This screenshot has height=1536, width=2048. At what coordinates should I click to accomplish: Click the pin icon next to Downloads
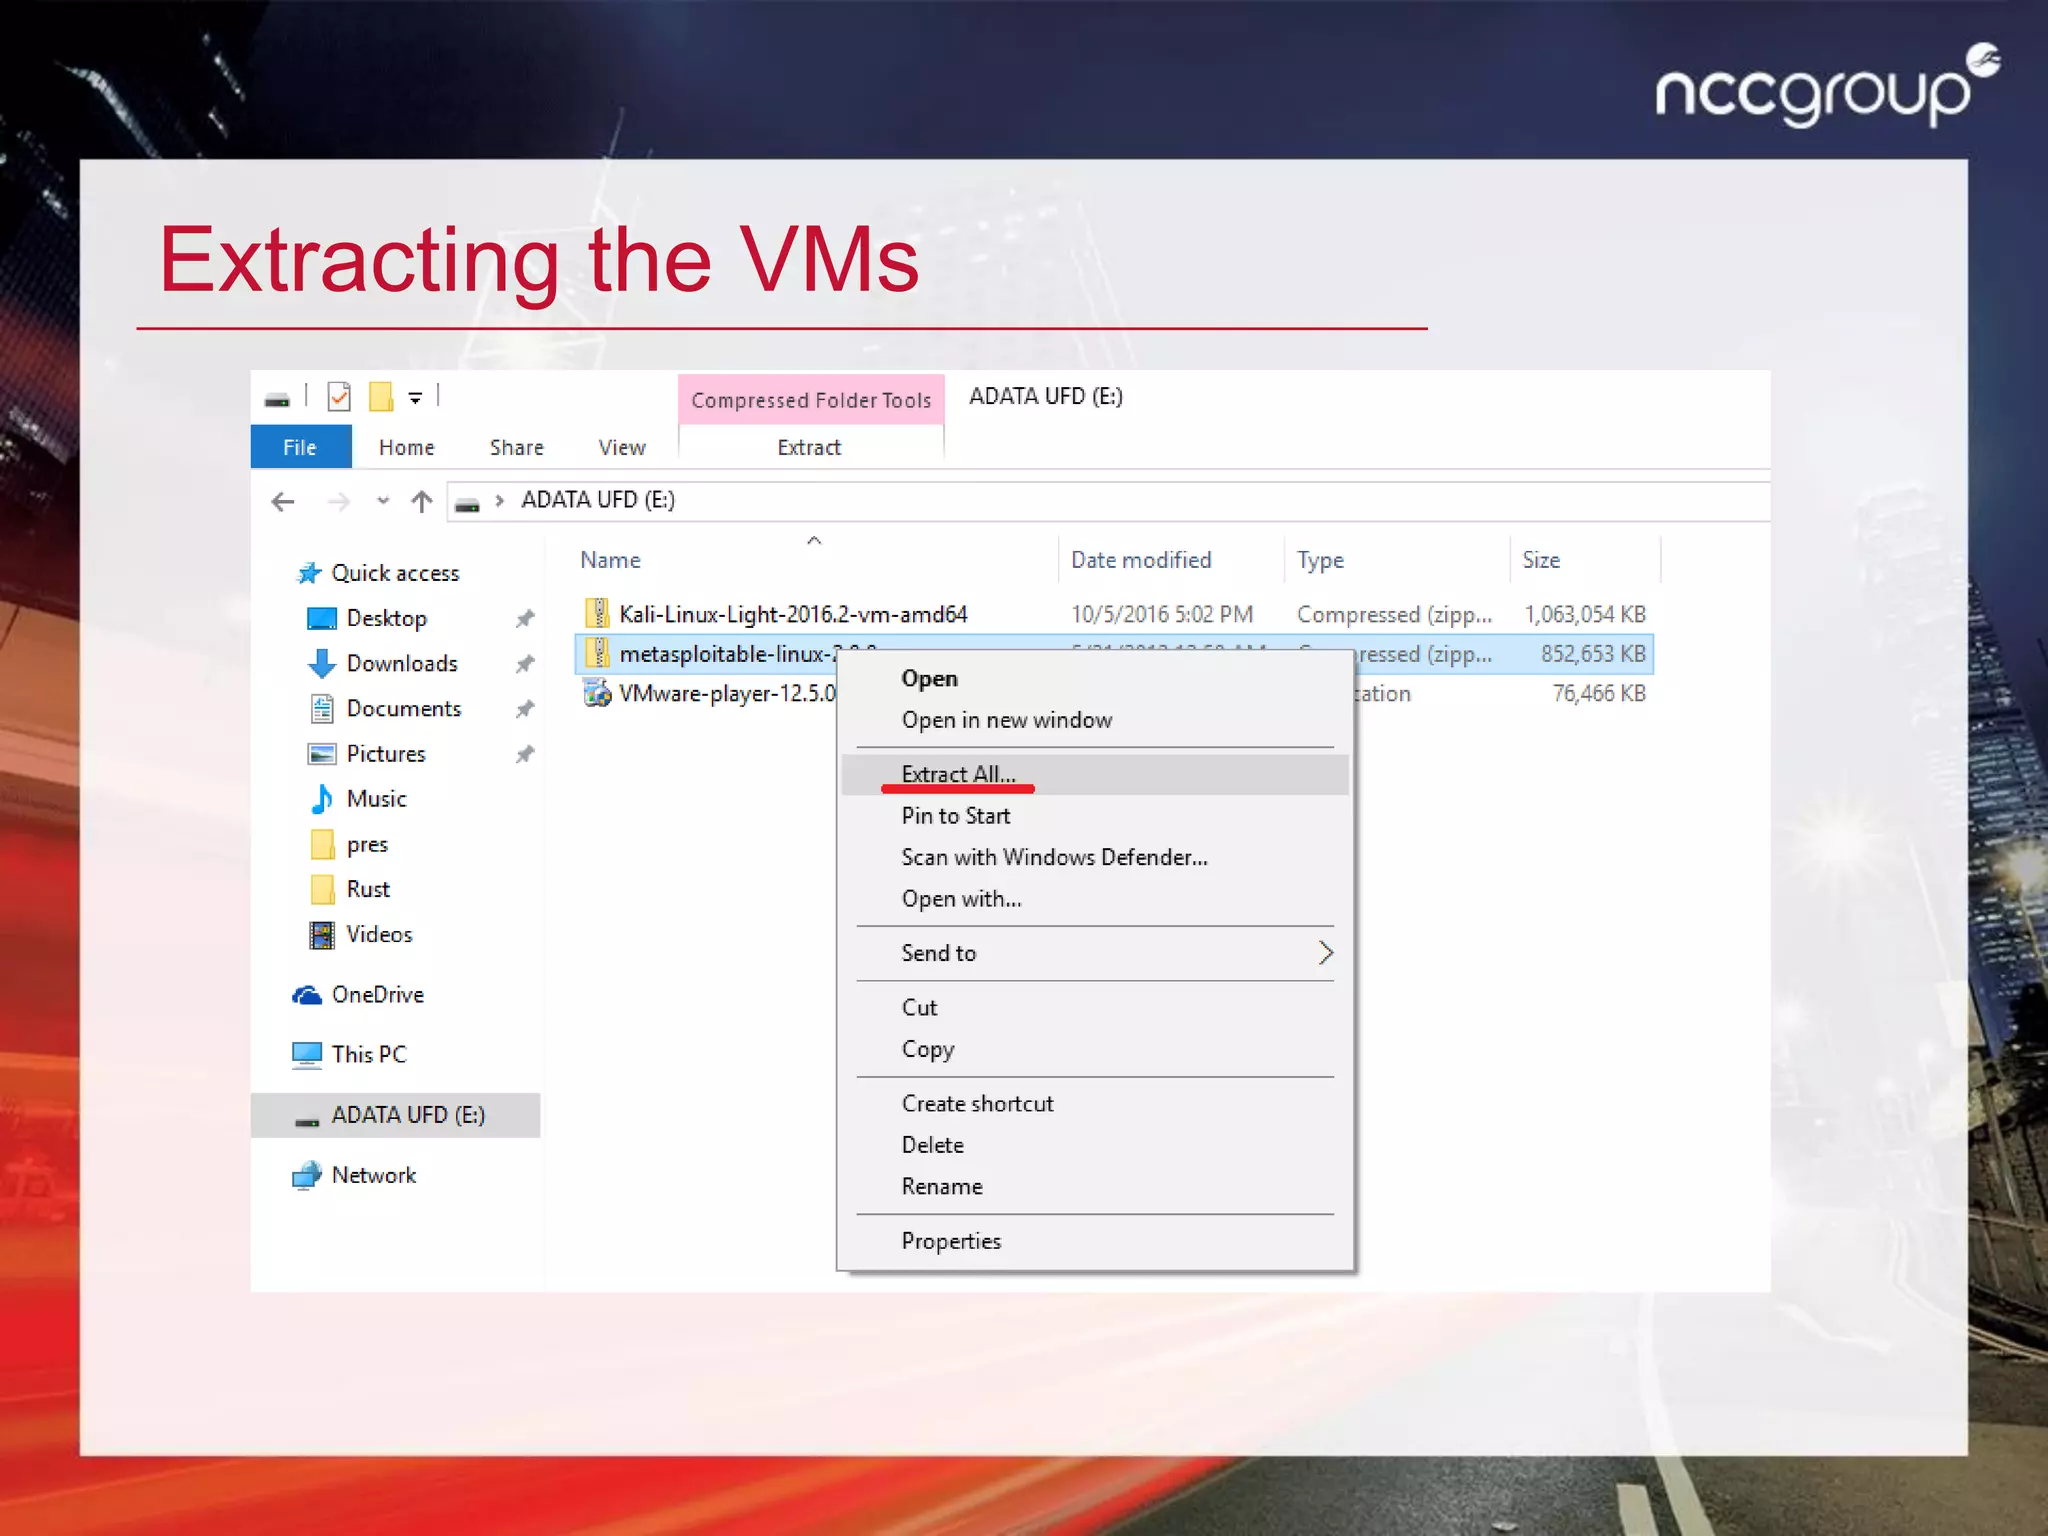525,664
